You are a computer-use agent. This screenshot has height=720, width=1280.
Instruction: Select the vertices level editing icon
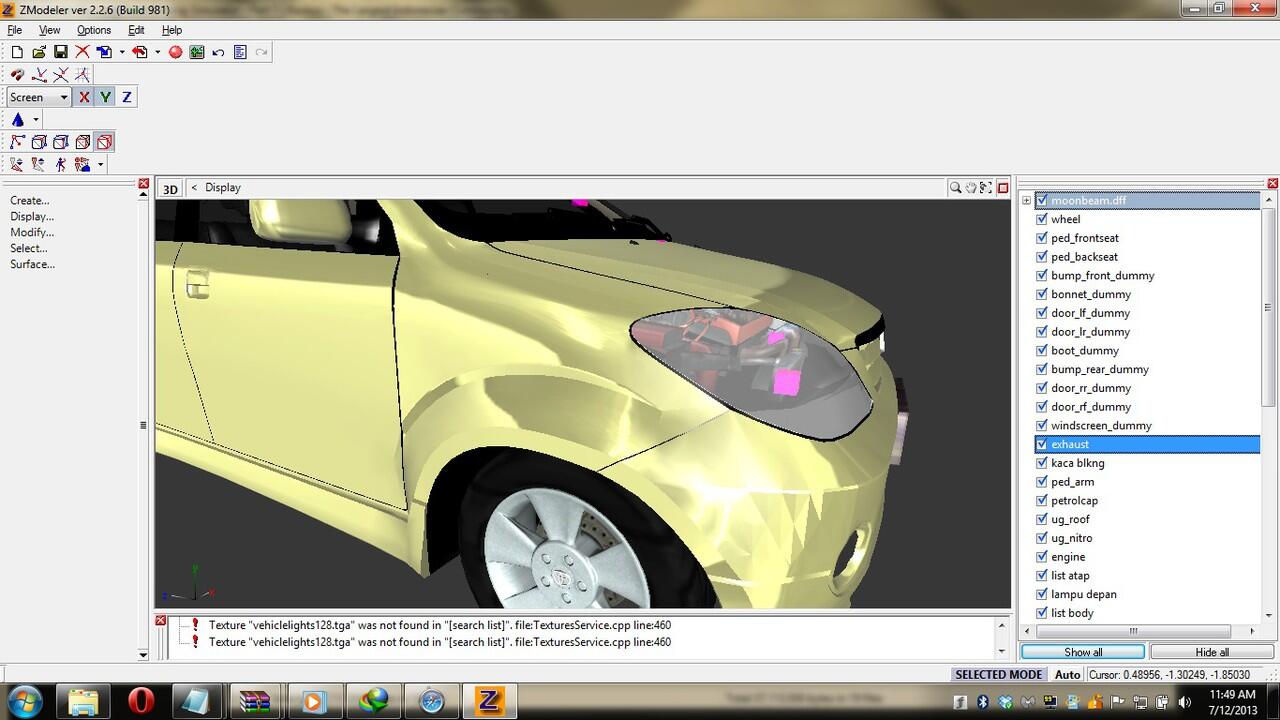point(17,142)
